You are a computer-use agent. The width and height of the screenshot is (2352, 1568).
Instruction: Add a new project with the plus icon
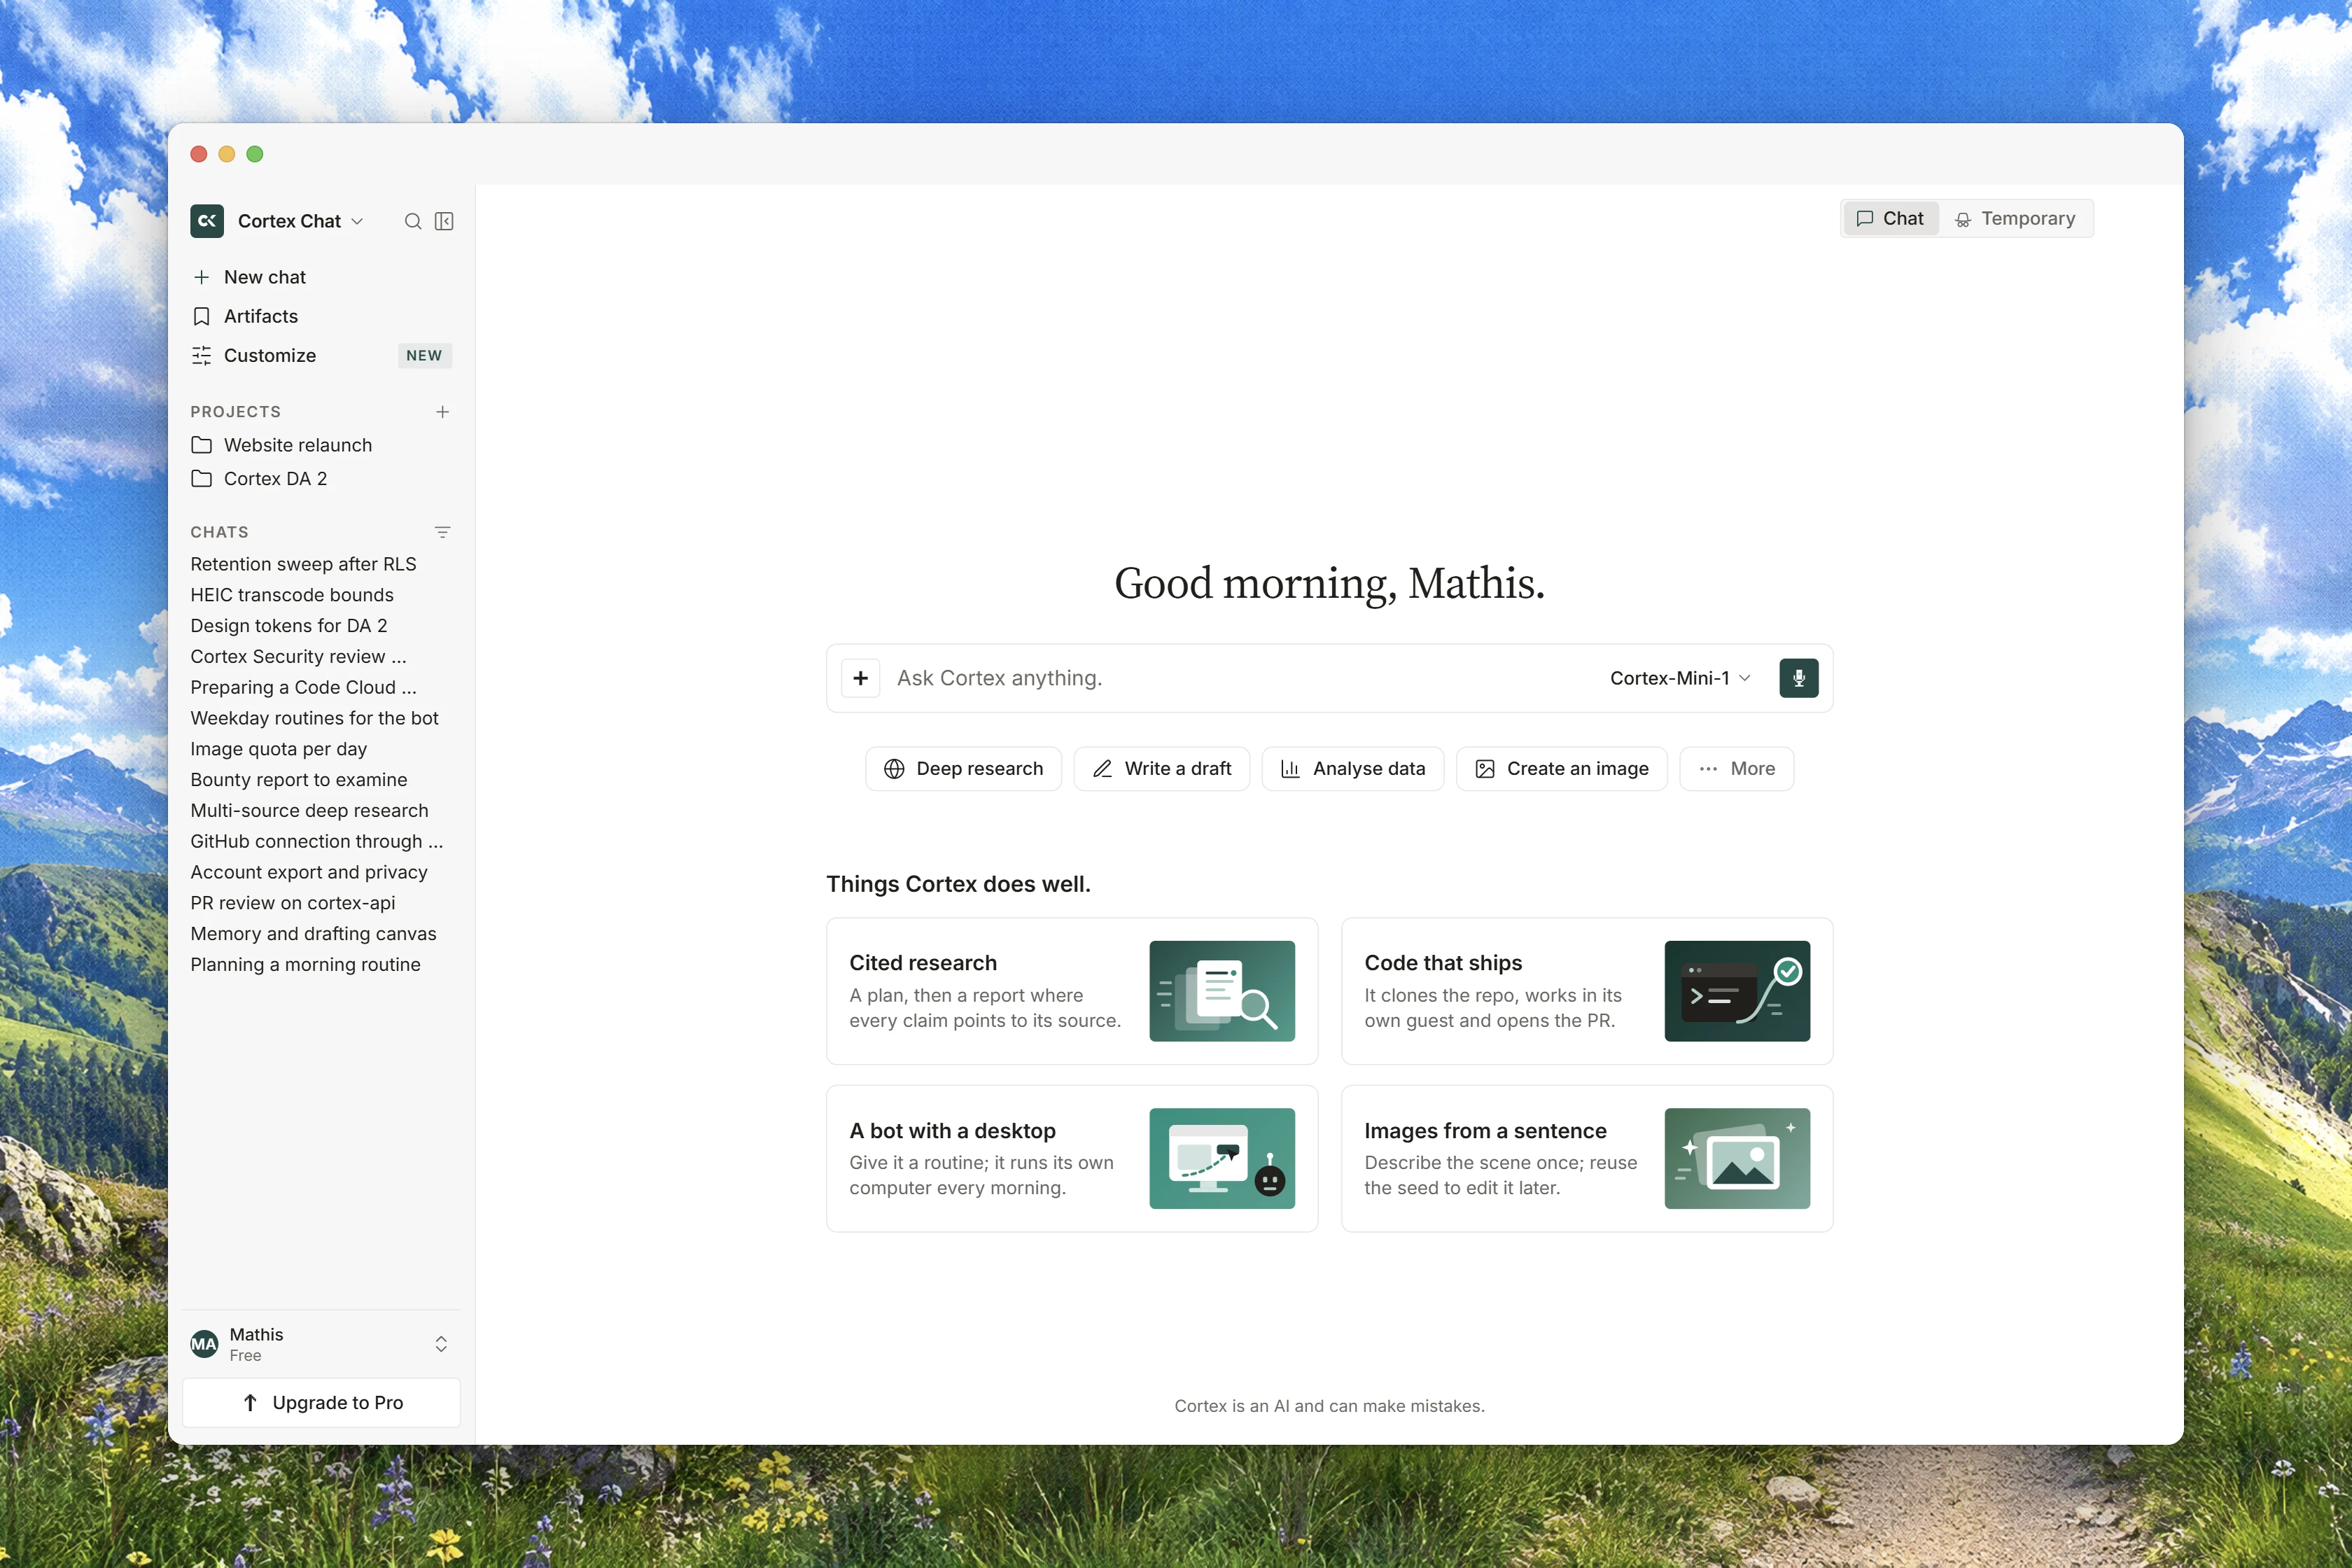[442, 412]
